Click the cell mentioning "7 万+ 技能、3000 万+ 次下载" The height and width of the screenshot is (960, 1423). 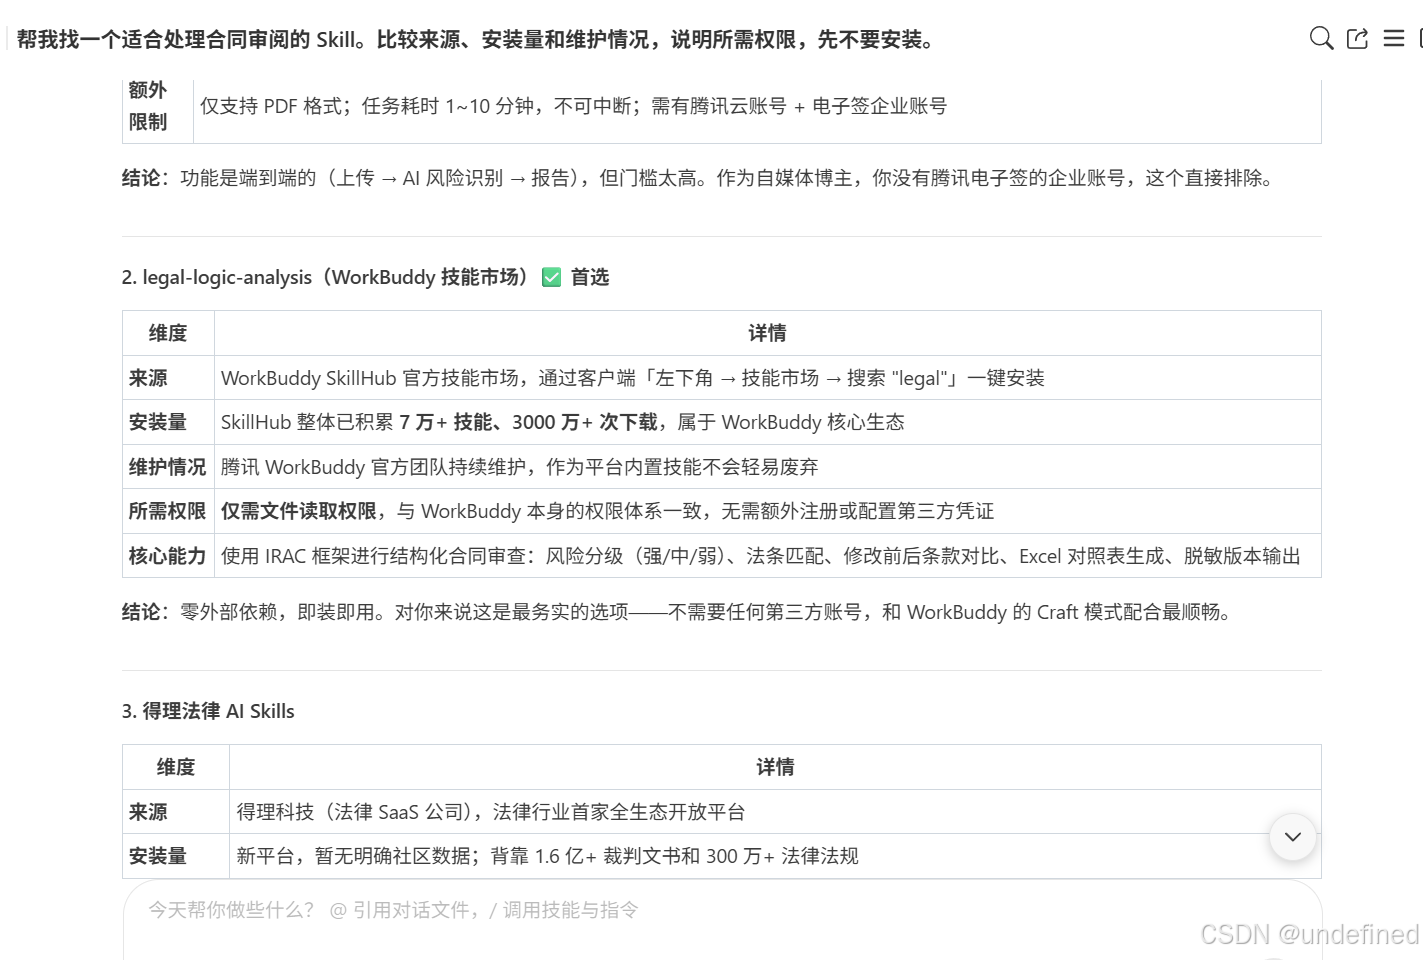(767, 422)
